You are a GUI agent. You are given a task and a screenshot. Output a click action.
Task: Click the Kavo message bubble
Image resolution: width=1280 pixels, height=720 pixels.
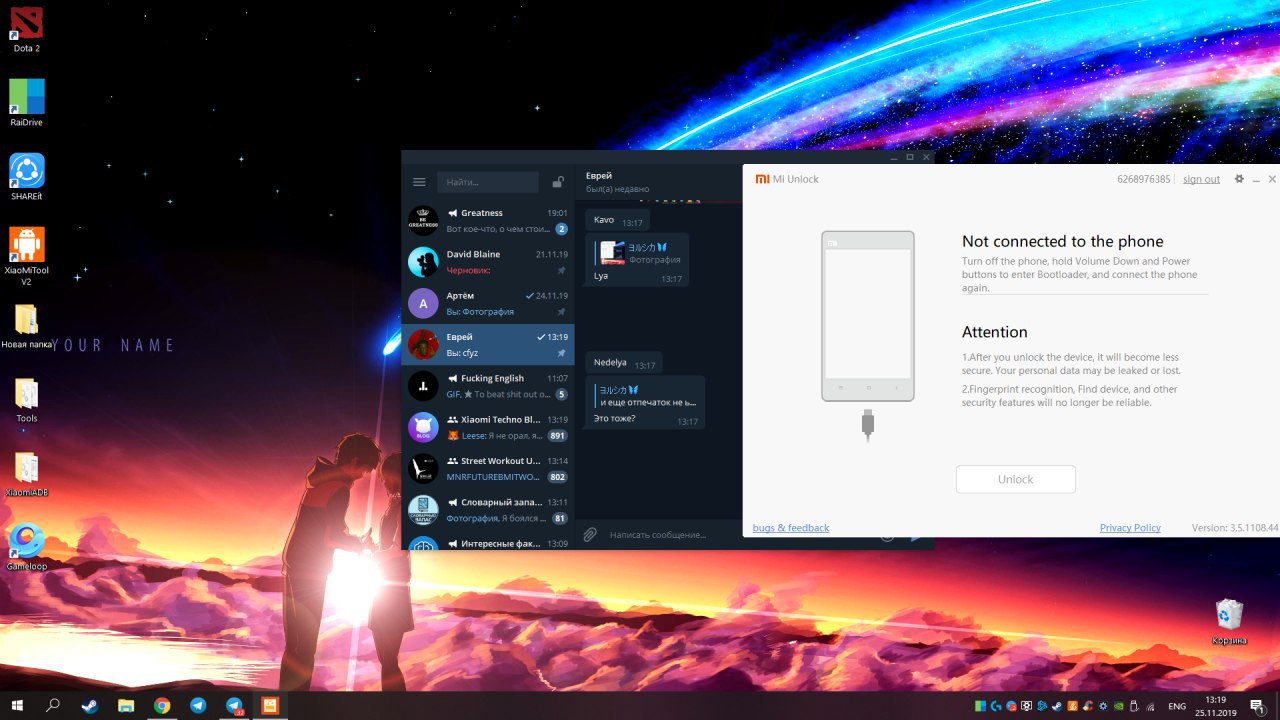(x=617, y=220)
